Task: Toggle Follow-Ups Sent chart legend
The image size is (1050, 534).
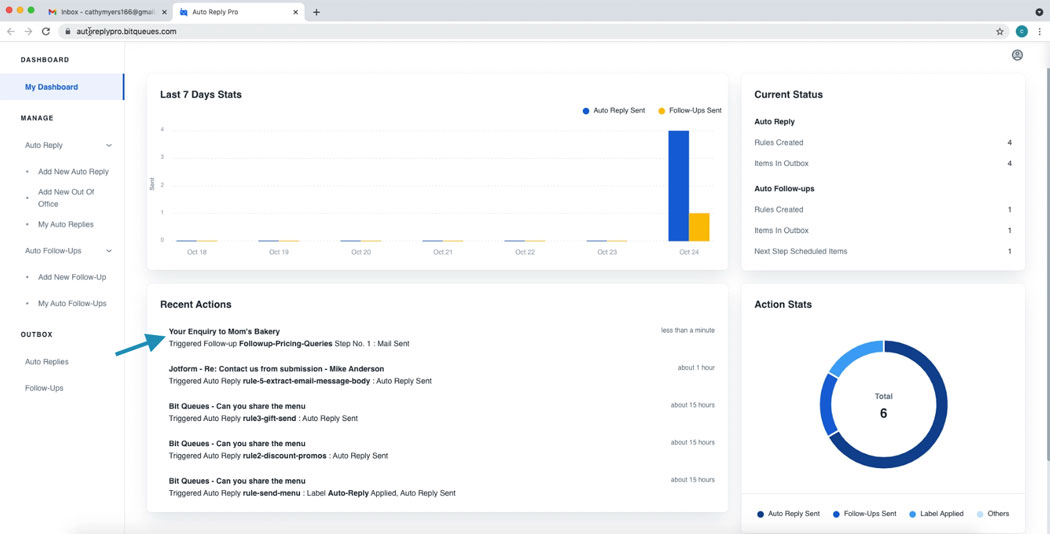Action: [x=689, y=111]
